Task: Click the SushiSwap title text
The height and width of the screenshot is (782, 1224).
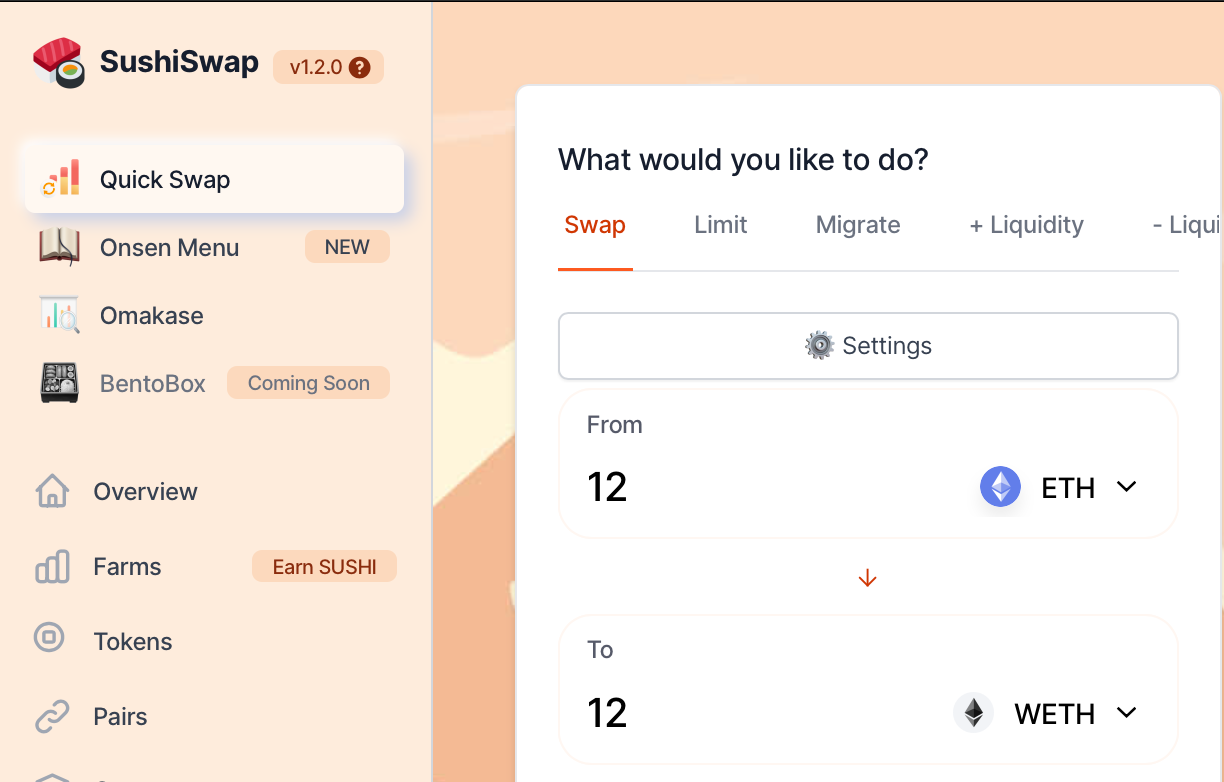Action: tap(179, 62)
